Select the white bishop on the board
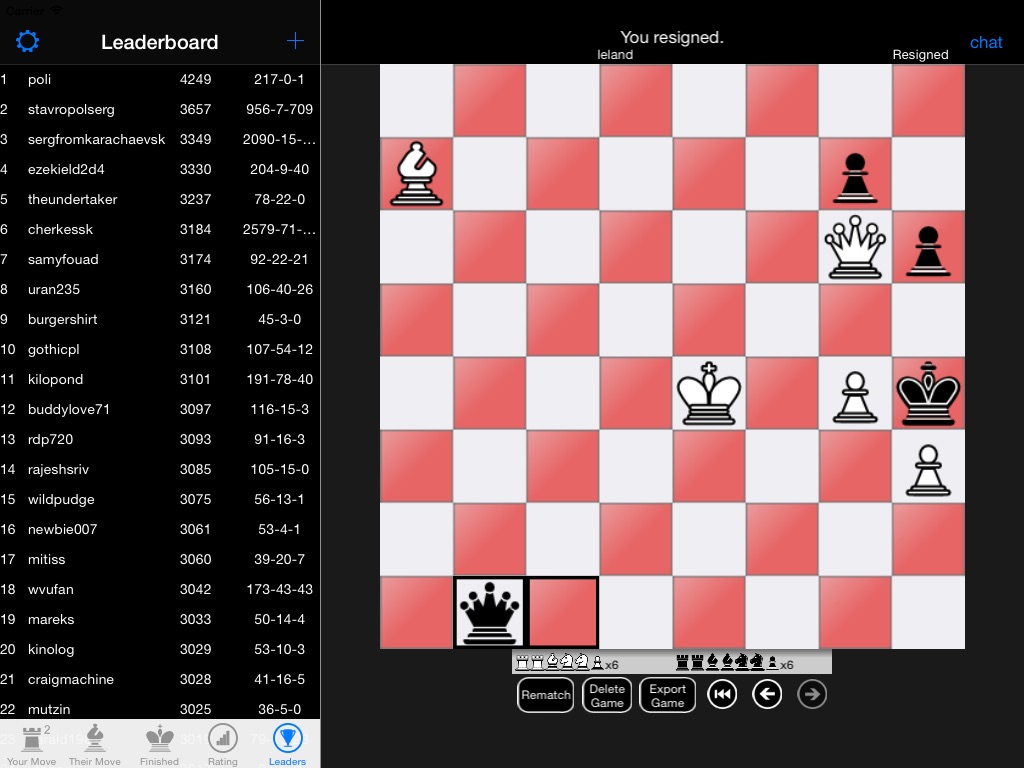The width and height of the screenshot is (1024, 768). click(x=417, y=174)
